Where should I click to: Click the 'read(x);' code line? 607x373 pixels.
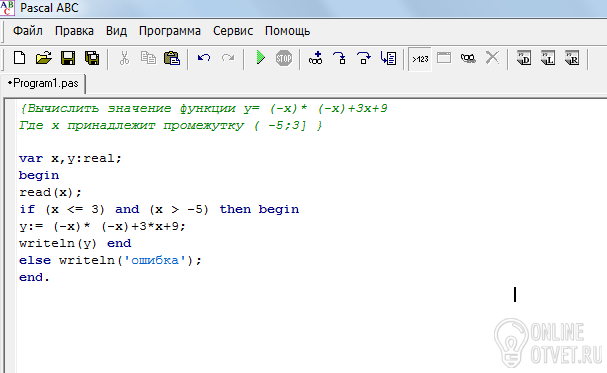point(50,192)
